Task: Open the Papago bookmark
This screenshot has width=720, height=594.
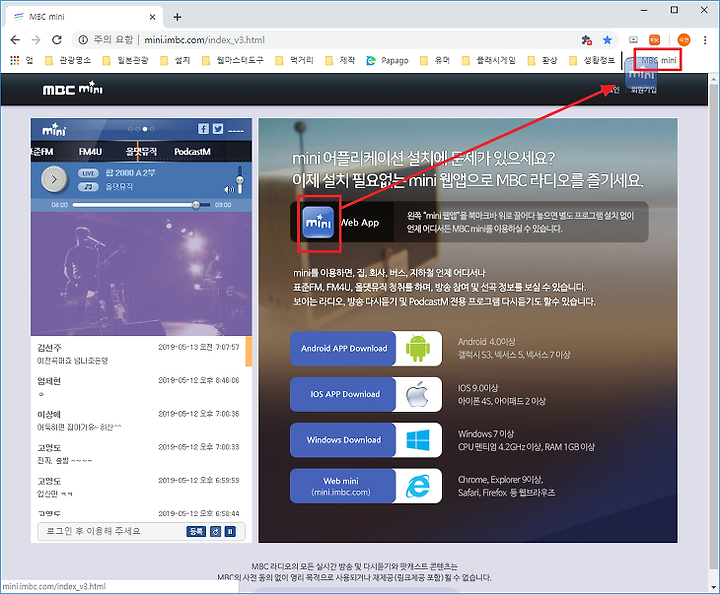Action: (387, 60)
